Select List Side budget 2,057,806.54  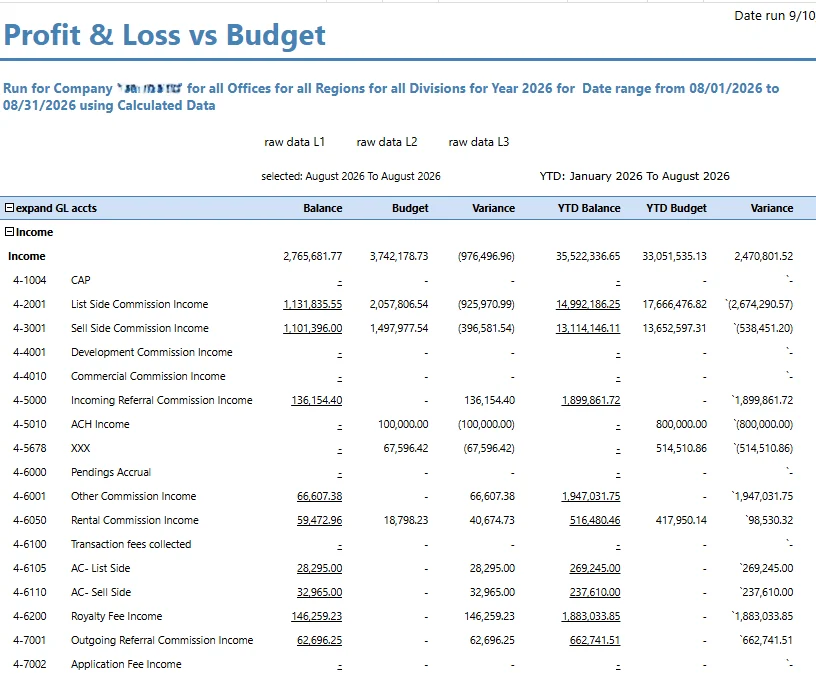399,304
